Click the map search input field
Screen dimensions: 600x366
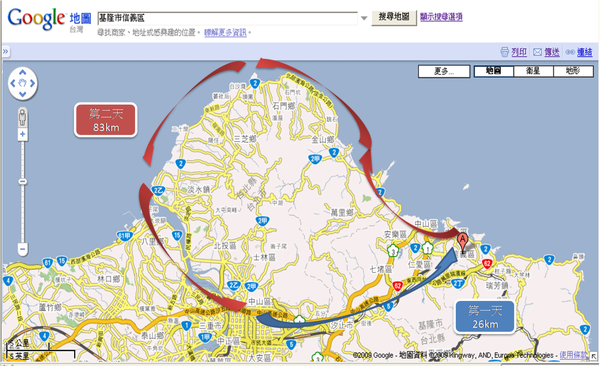point(228,18)
